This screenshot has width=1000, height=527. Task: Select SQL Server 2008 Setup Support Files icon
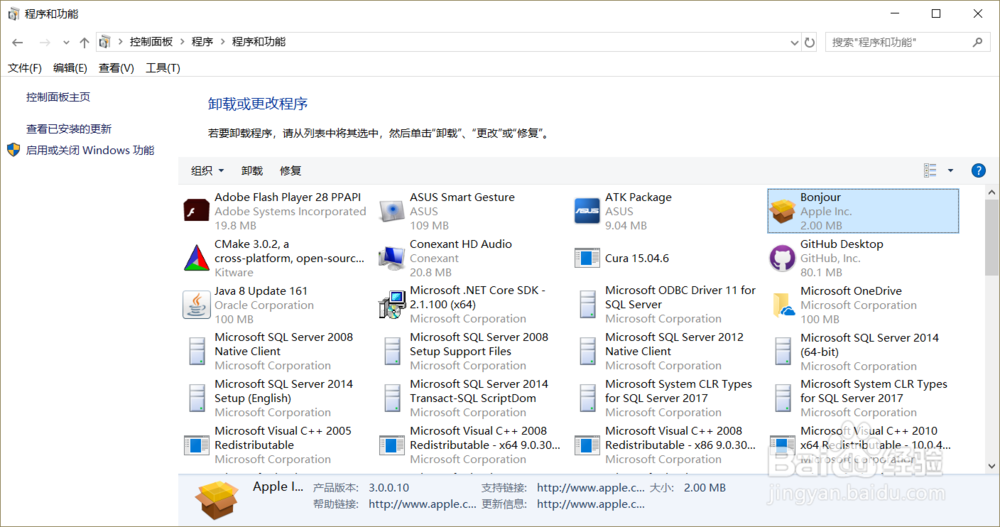[x=392, y=351]
